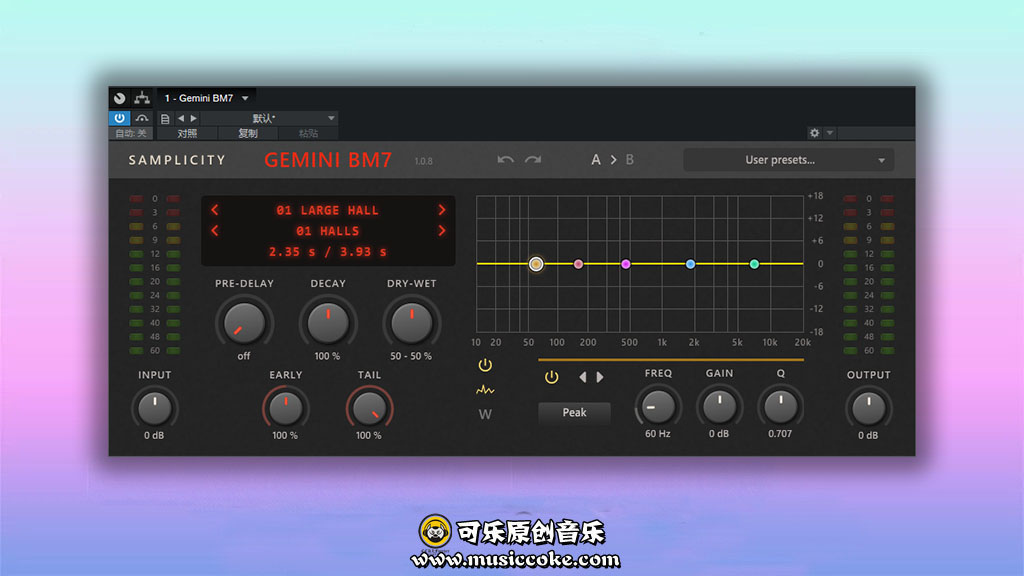The height and width of the screenshot is (576, 1024).
Task: Click the 复制 copy button
Action: [x=248, y=133]
